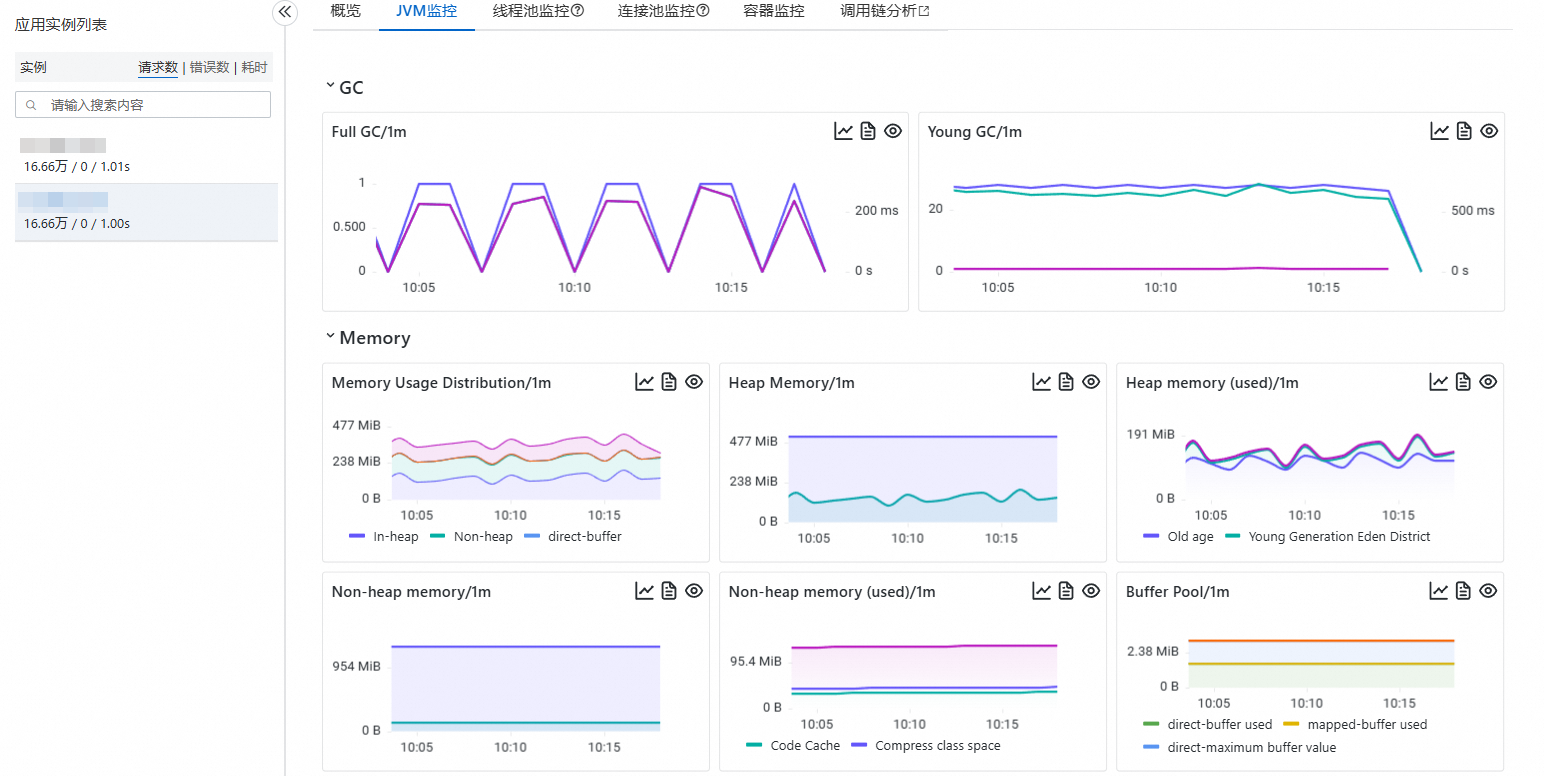The image size is (1544, 776).
Task: Open document icon for Memory Usage Distribution/1m
Action: [x=669, y=382]
